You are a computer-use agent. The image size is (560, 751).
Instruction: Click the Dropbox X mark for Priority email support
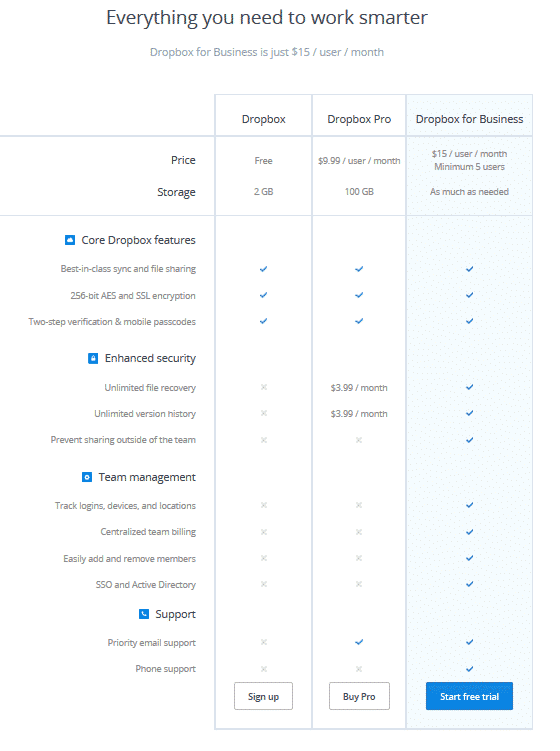pyautogui.click(x=263, y=642)
